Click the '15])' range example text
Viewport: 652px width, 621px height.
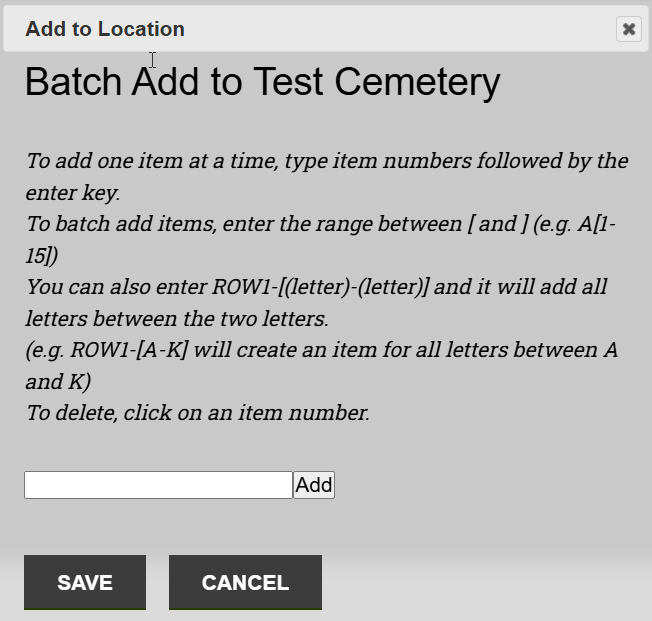point(41,255)
